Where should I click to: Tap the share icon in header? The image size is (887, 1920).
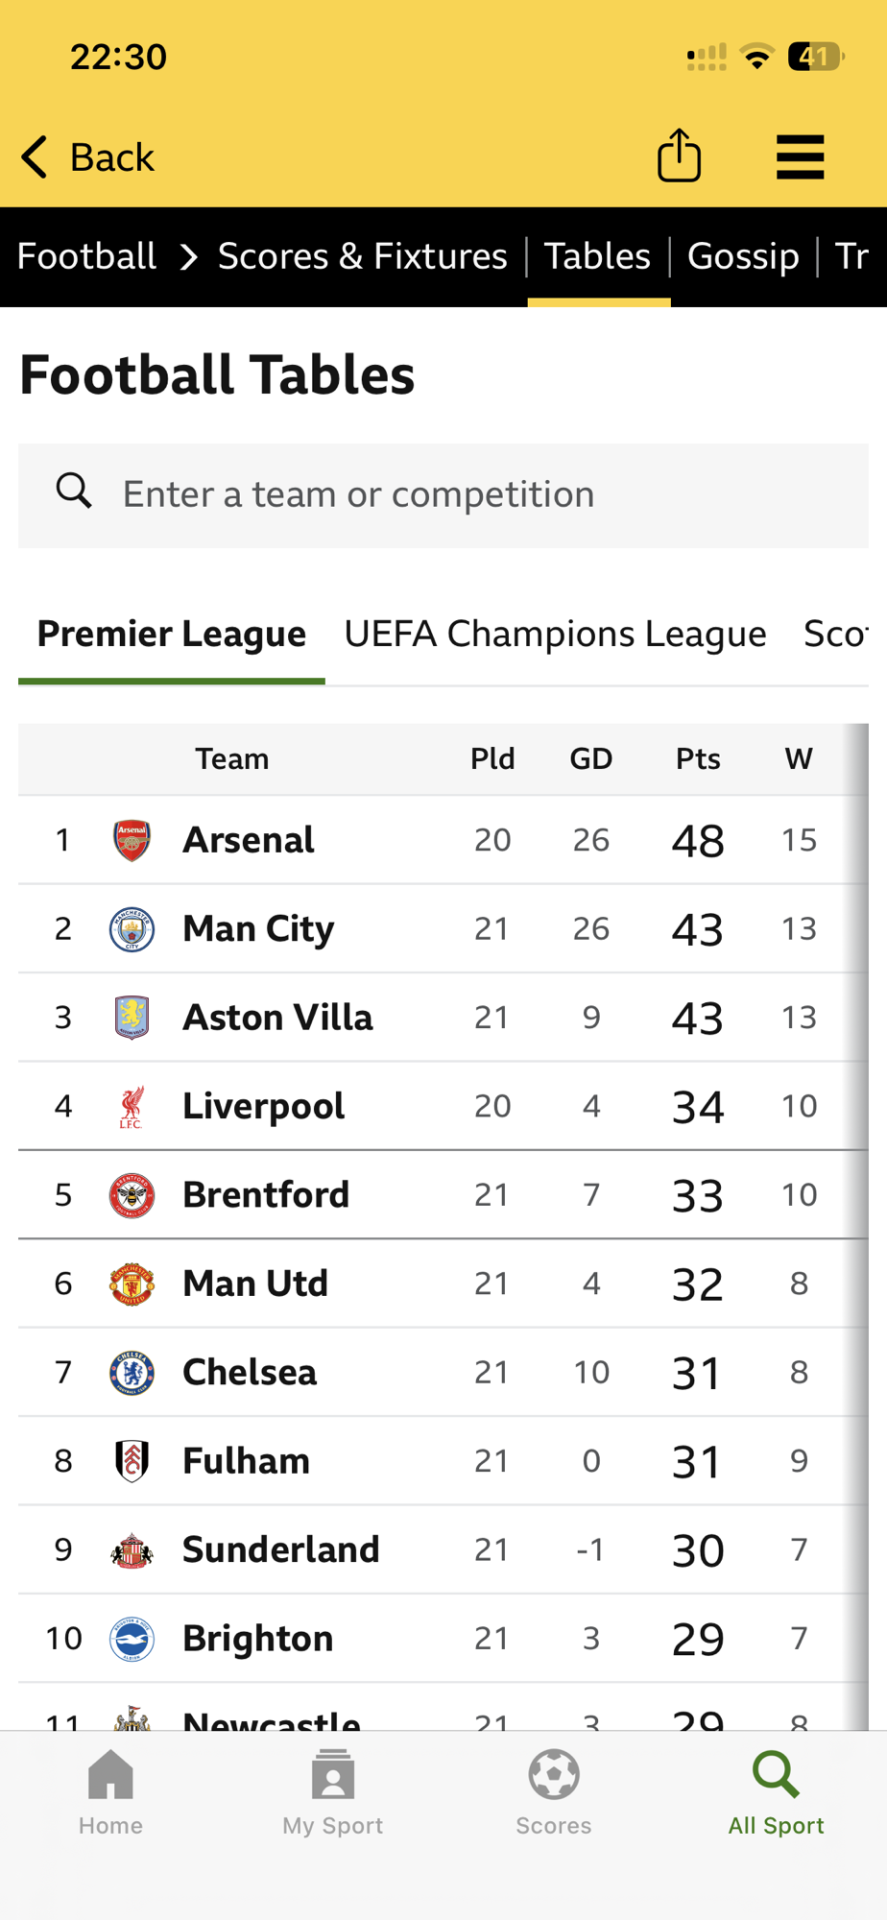coord(678,156)
